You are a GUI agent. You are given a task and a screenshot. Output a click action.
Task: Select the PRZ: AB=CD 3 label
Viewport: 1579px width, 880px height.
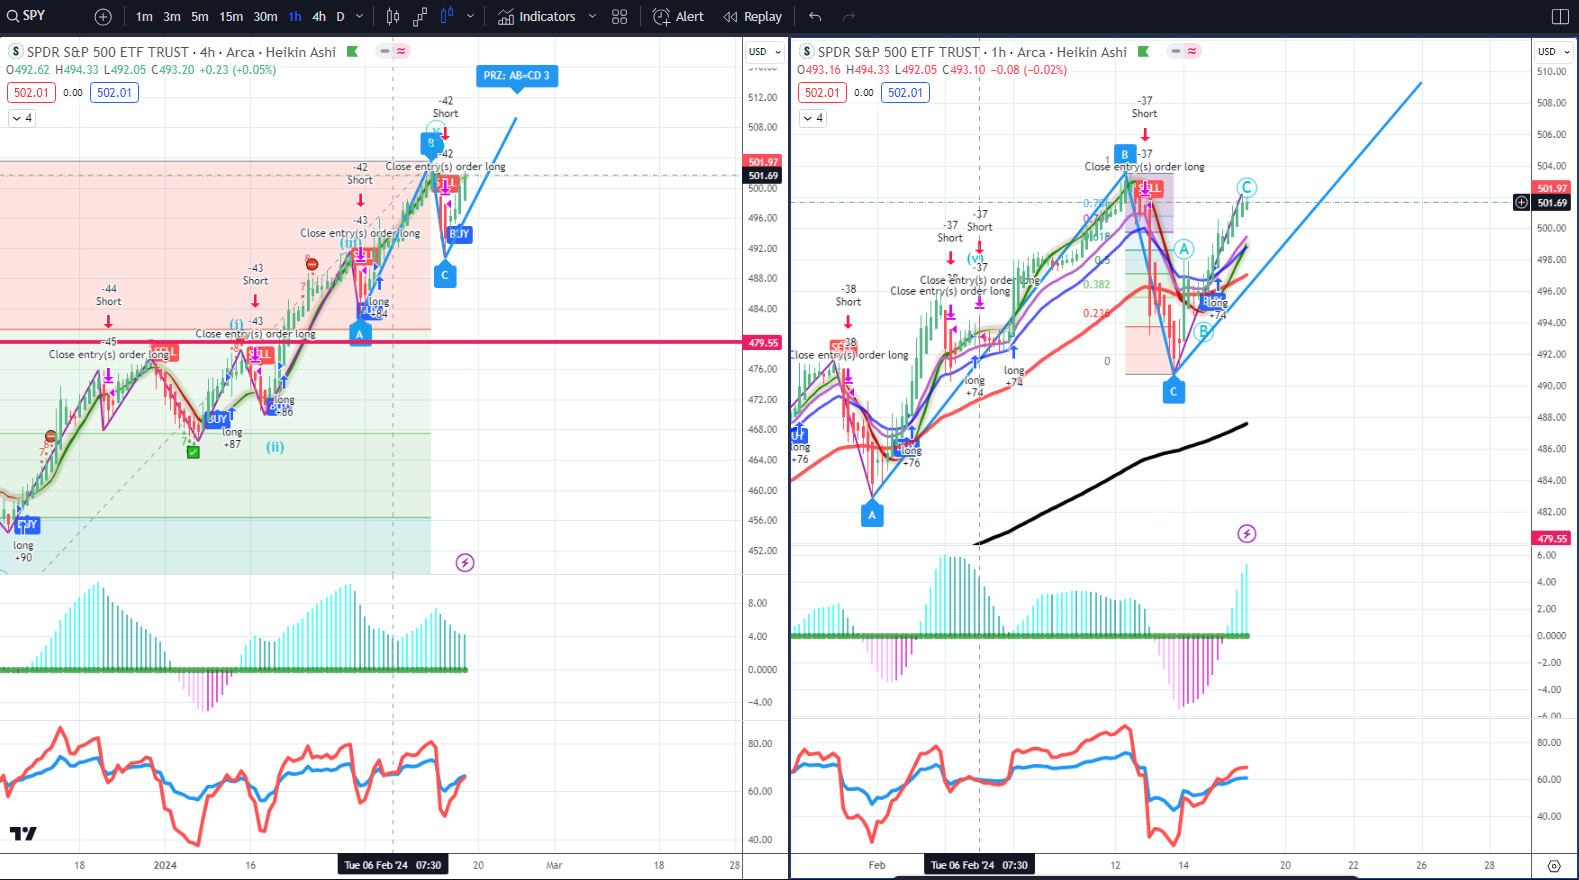(x=516, y=75)
